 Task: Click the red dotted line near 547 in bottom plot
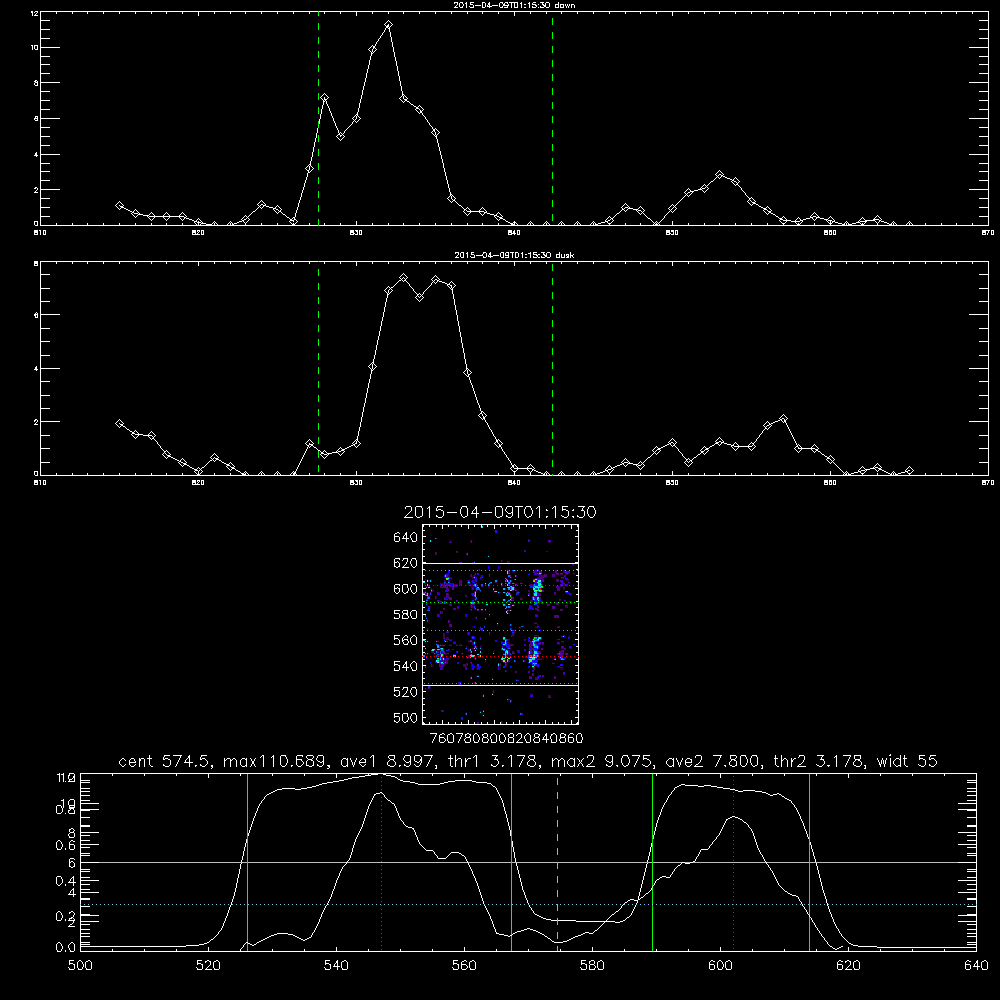coord(381,861)
